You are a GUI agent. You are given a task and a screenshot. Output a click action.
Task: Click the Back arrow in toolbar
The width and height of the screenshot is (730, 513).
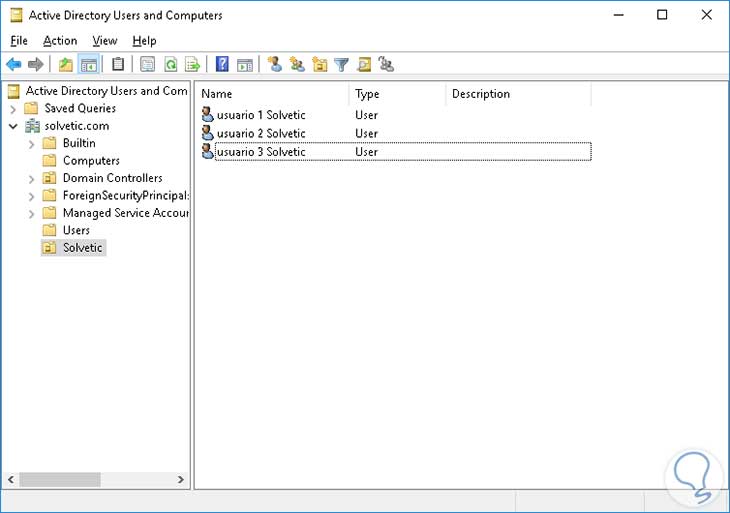pos(14,64)
